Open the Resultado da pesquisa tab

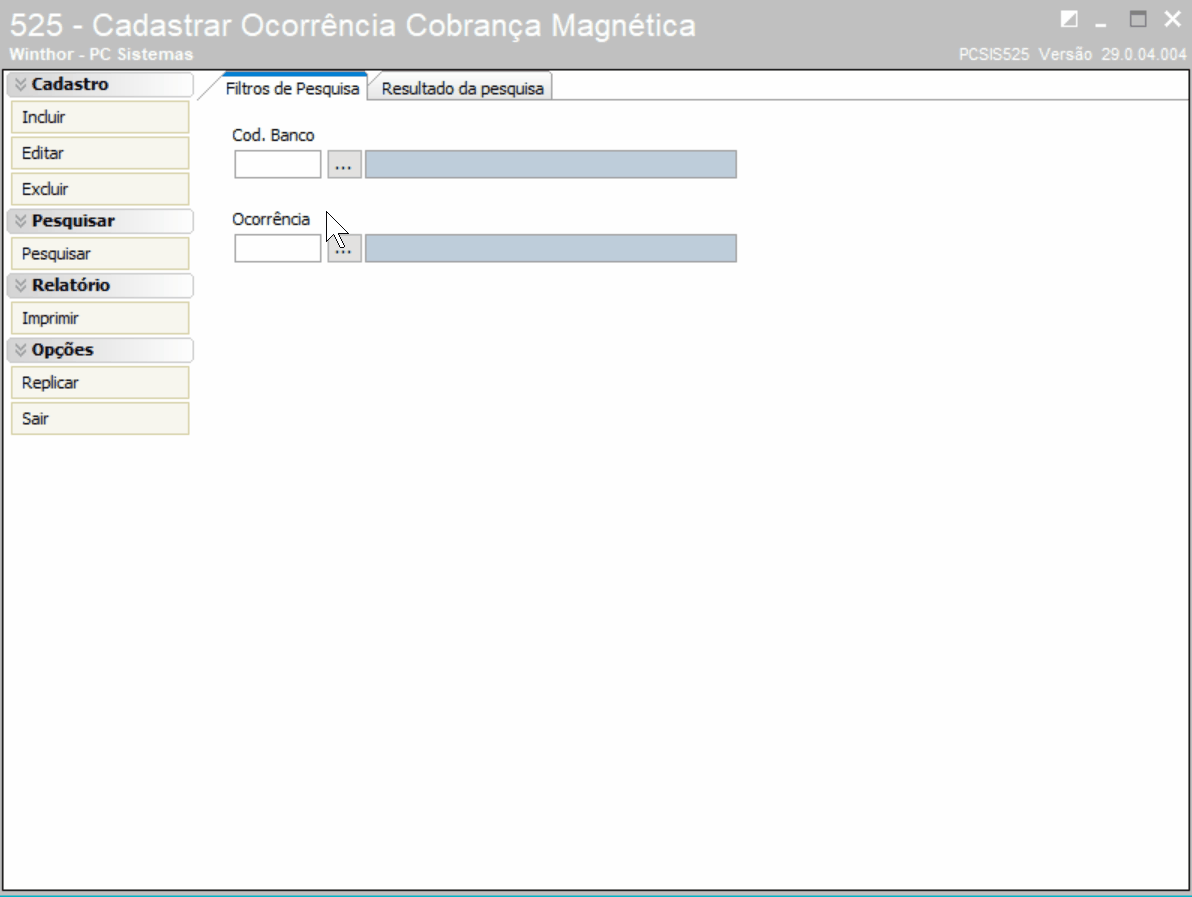pos(462,88)
